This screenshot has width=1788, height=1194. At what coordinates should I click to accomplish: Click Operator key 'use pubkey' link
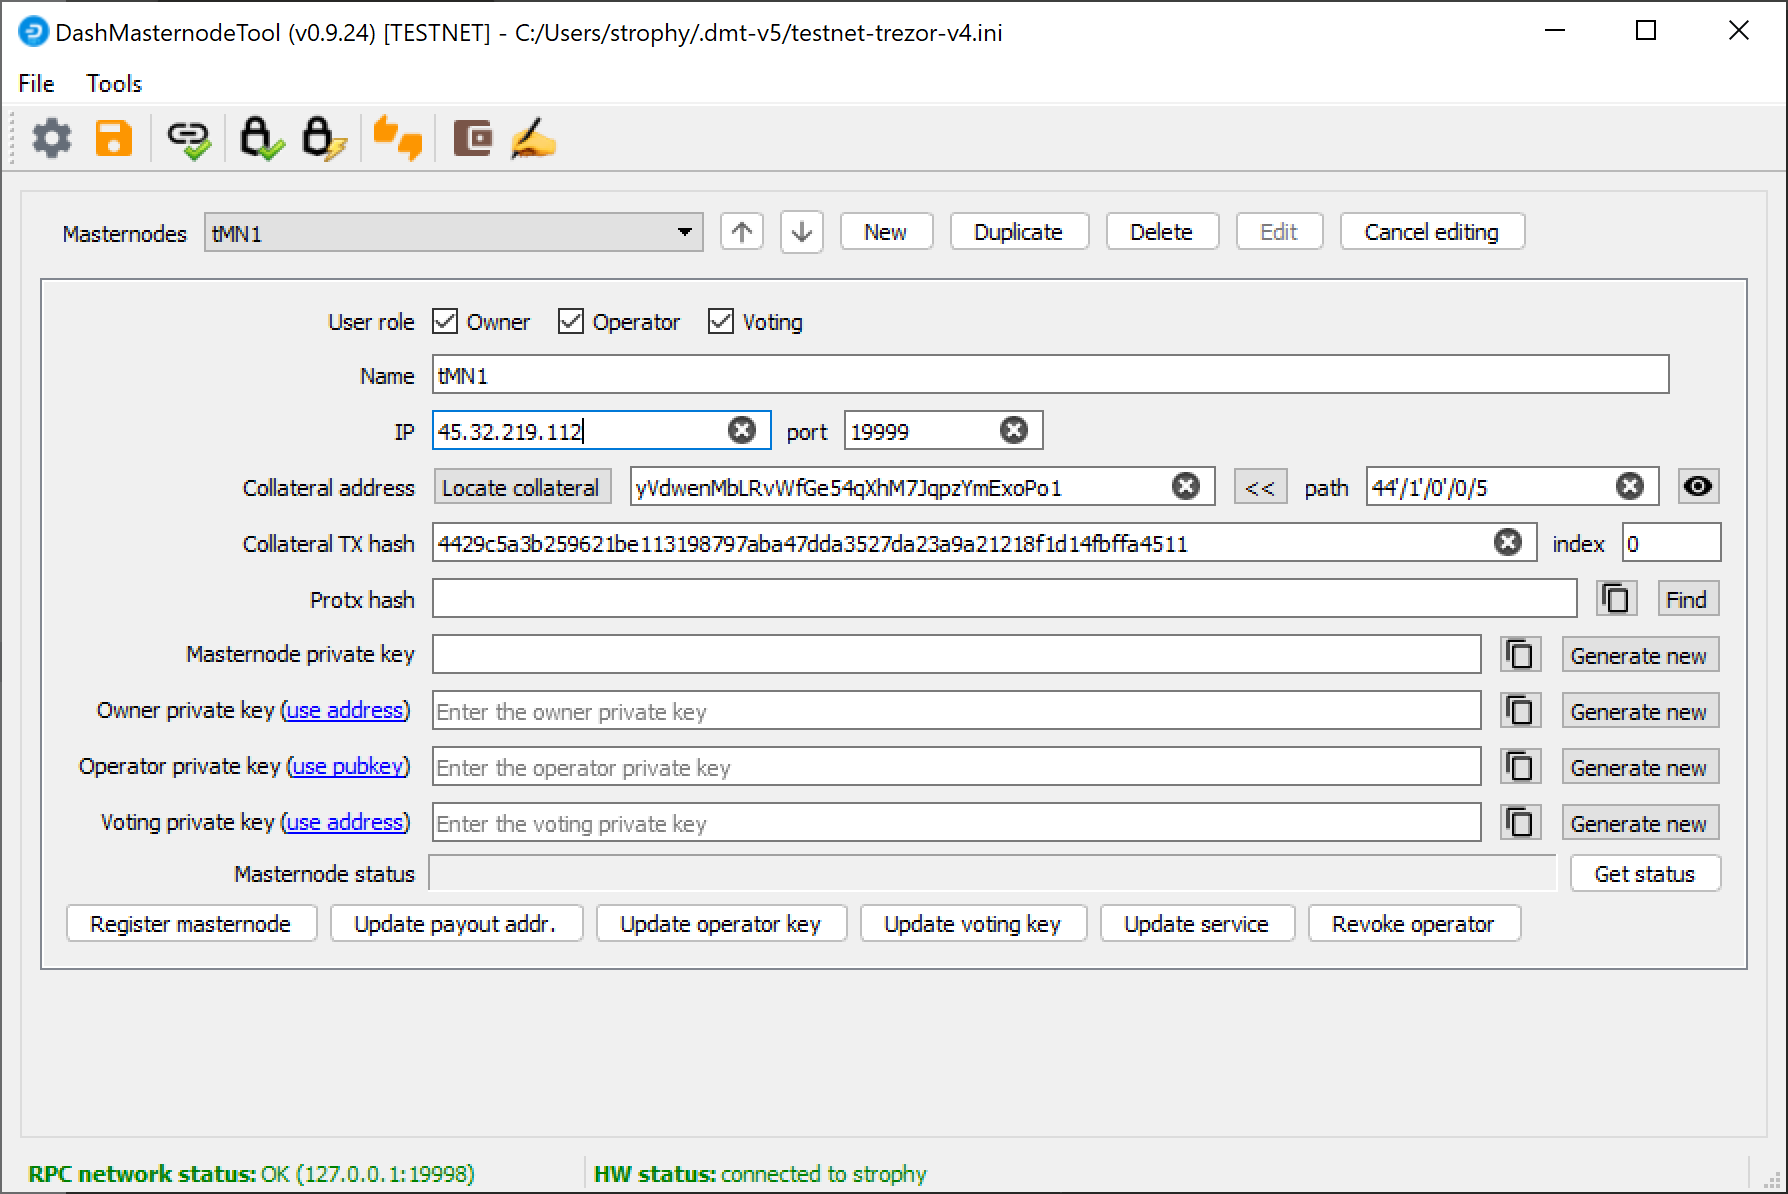pos(348,766)
